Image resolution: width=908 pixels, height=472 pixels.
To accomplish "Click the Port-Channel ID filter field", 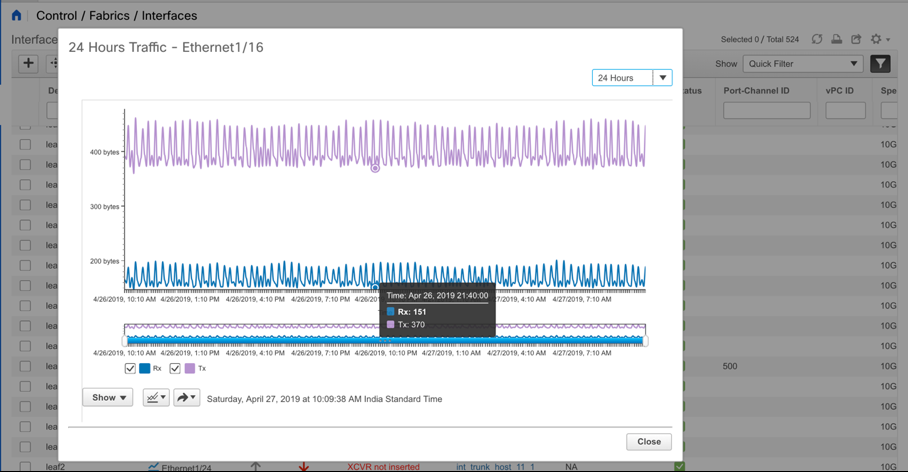I will coord(766,111).
